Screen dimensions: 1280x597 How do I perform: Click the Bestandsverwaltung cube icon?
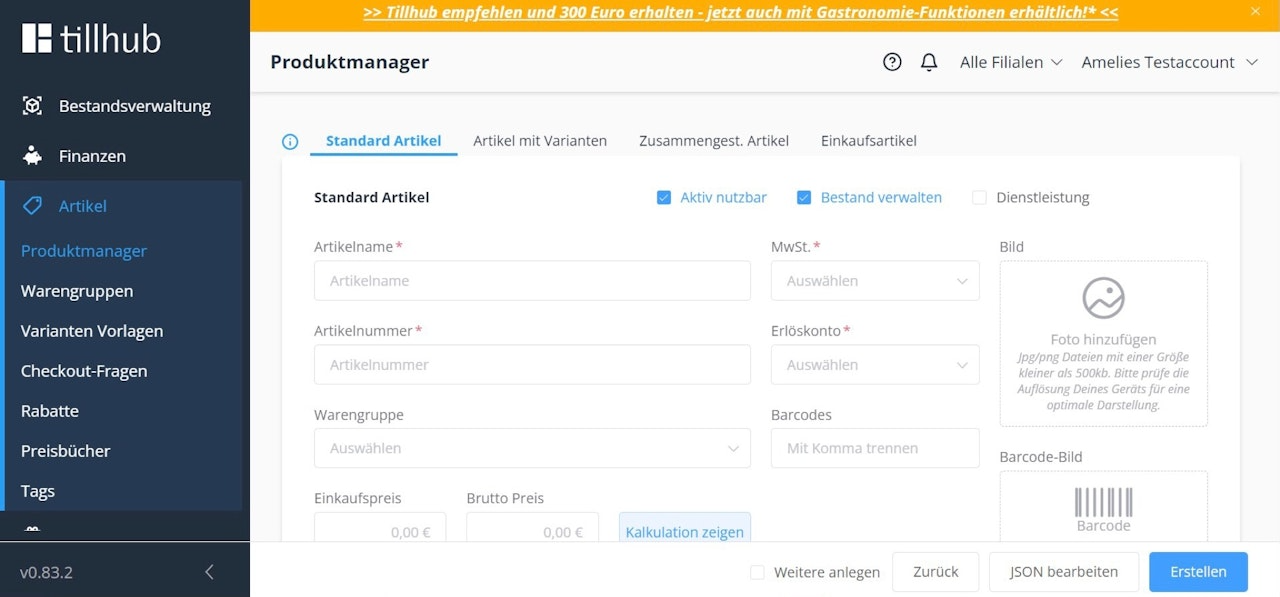(x=32, y=106)
